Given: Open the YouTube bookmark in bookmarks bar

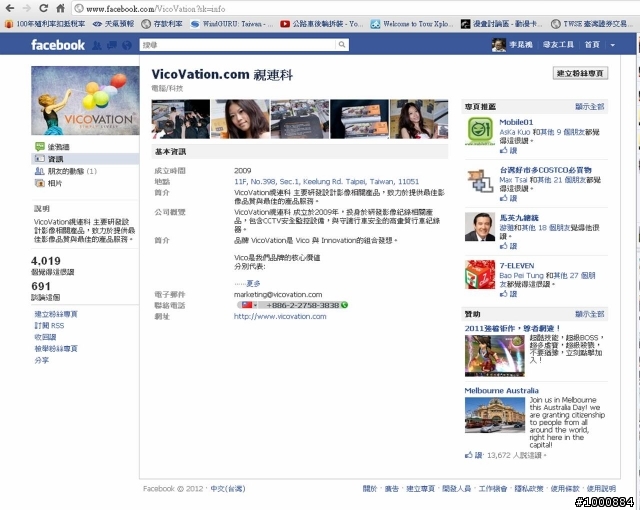Looking at the screenshot, I should coord(321,24).
